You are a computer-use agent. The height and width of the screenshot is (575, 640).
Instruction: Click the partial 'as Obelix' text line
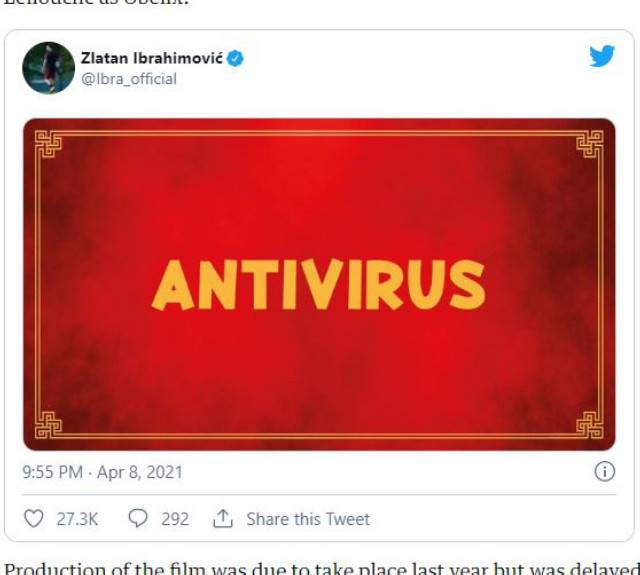pos(96,3)
